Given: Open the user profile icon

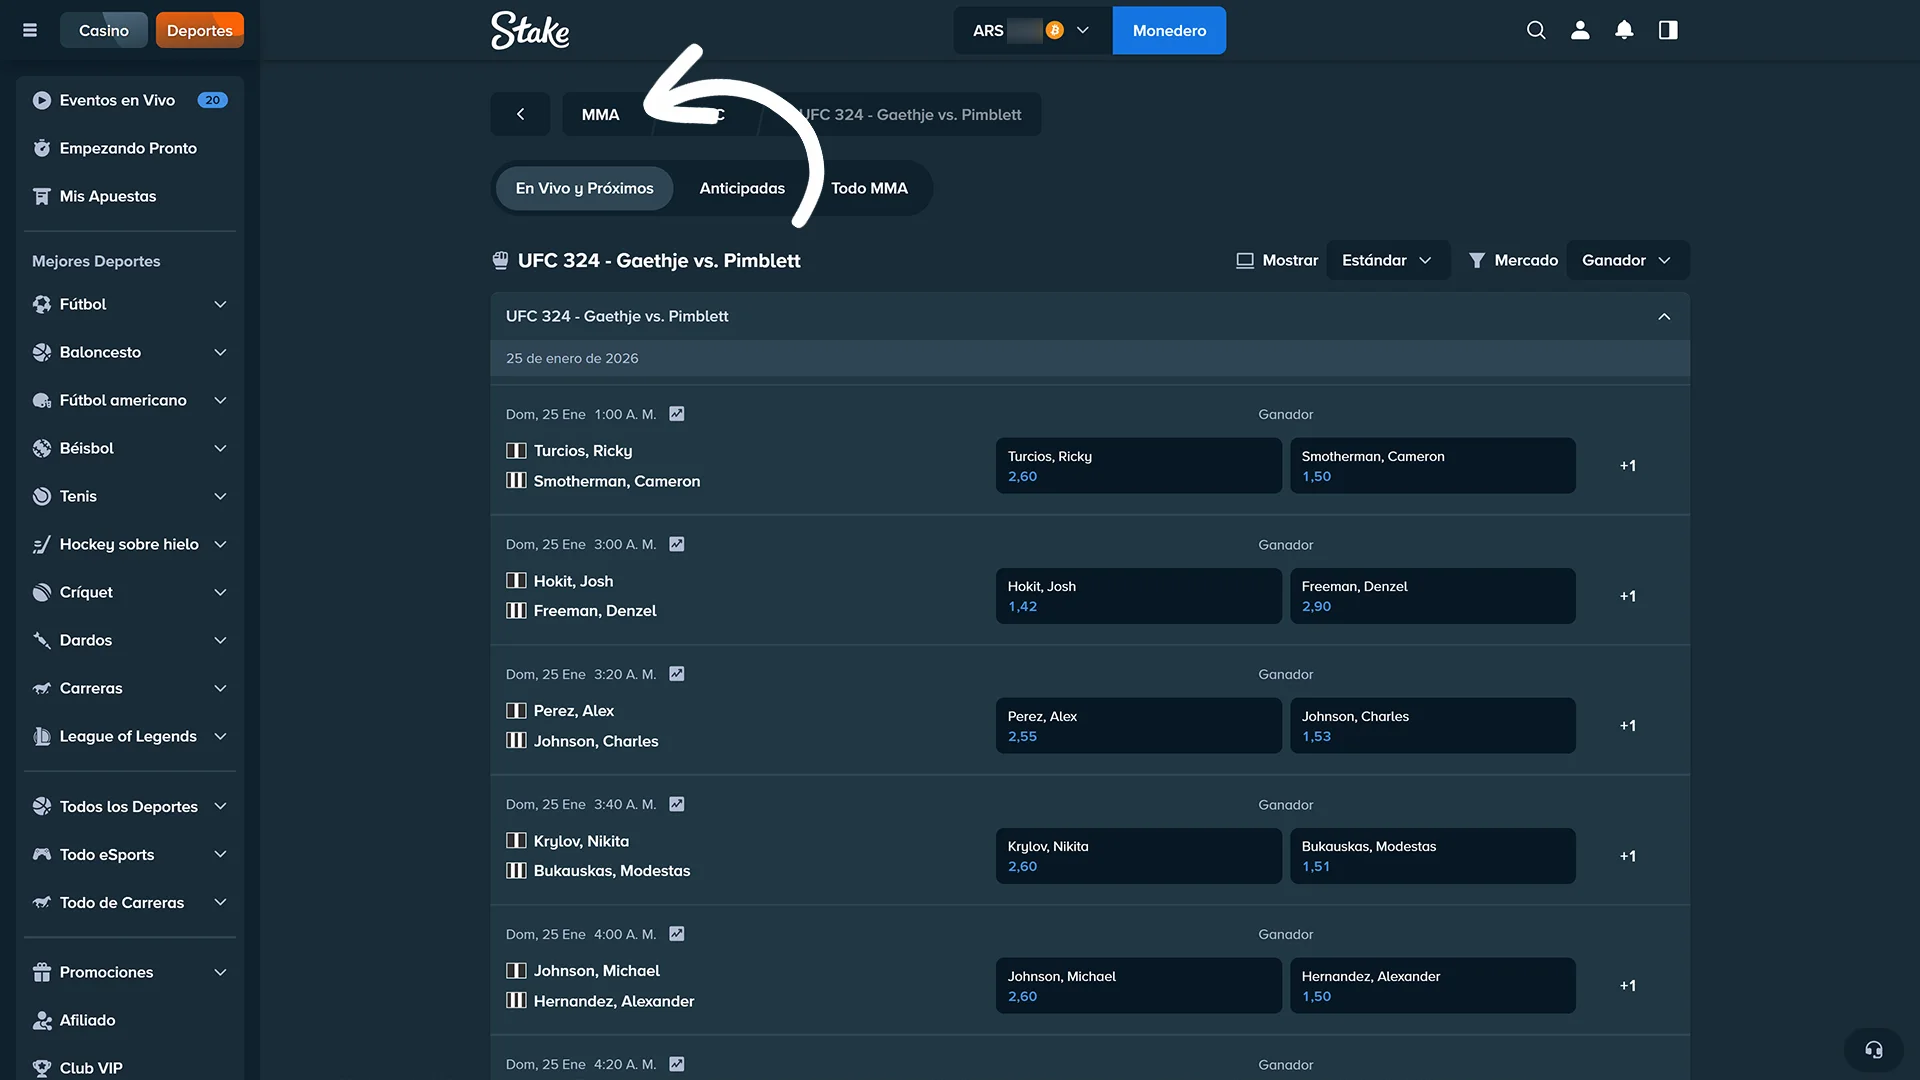Looking at the screenshot, I should 1580,30.
